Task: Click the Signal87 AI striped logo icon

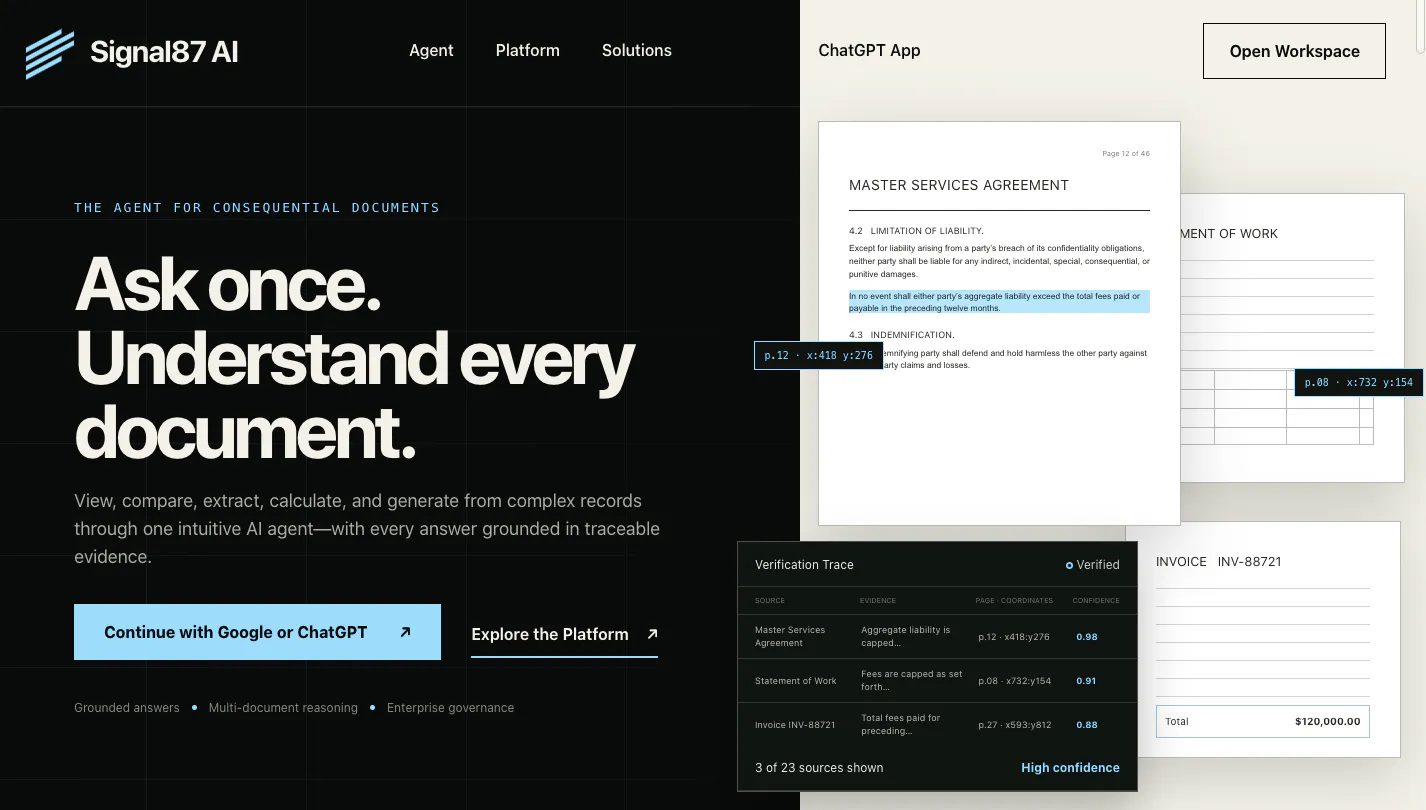Action: pos(50,54)
